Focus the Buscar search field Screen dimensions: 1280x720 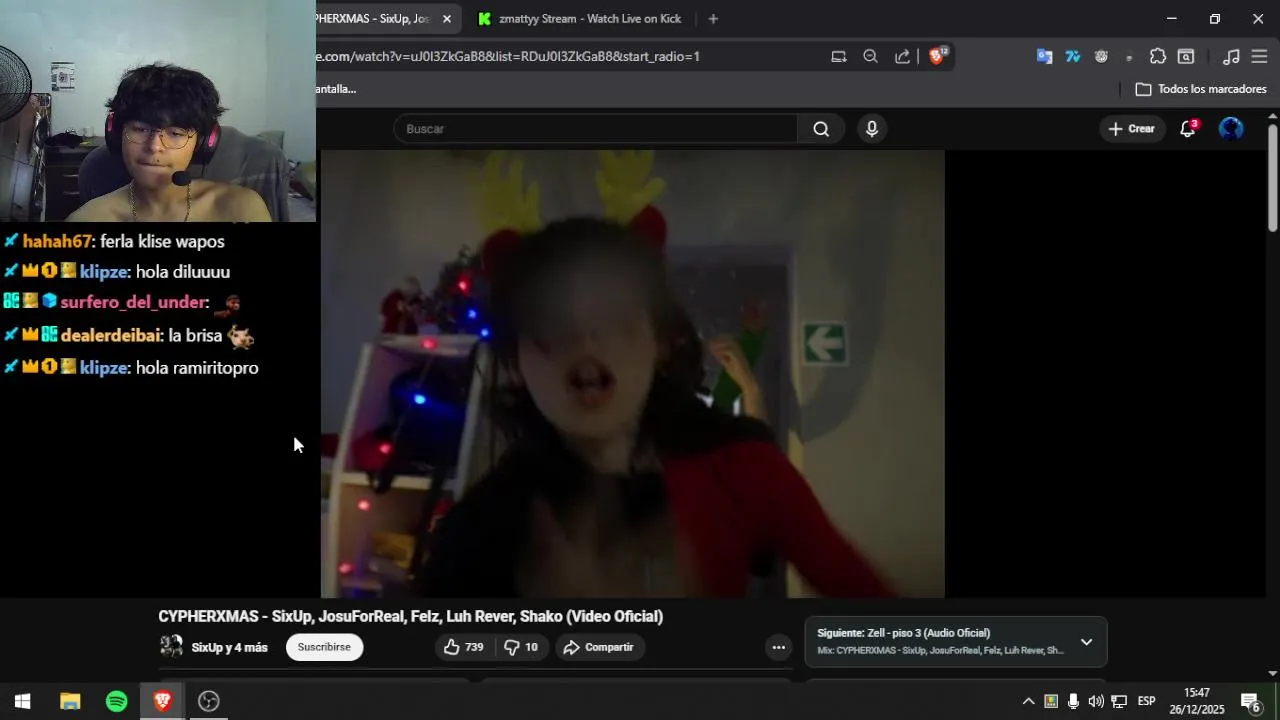596,129
